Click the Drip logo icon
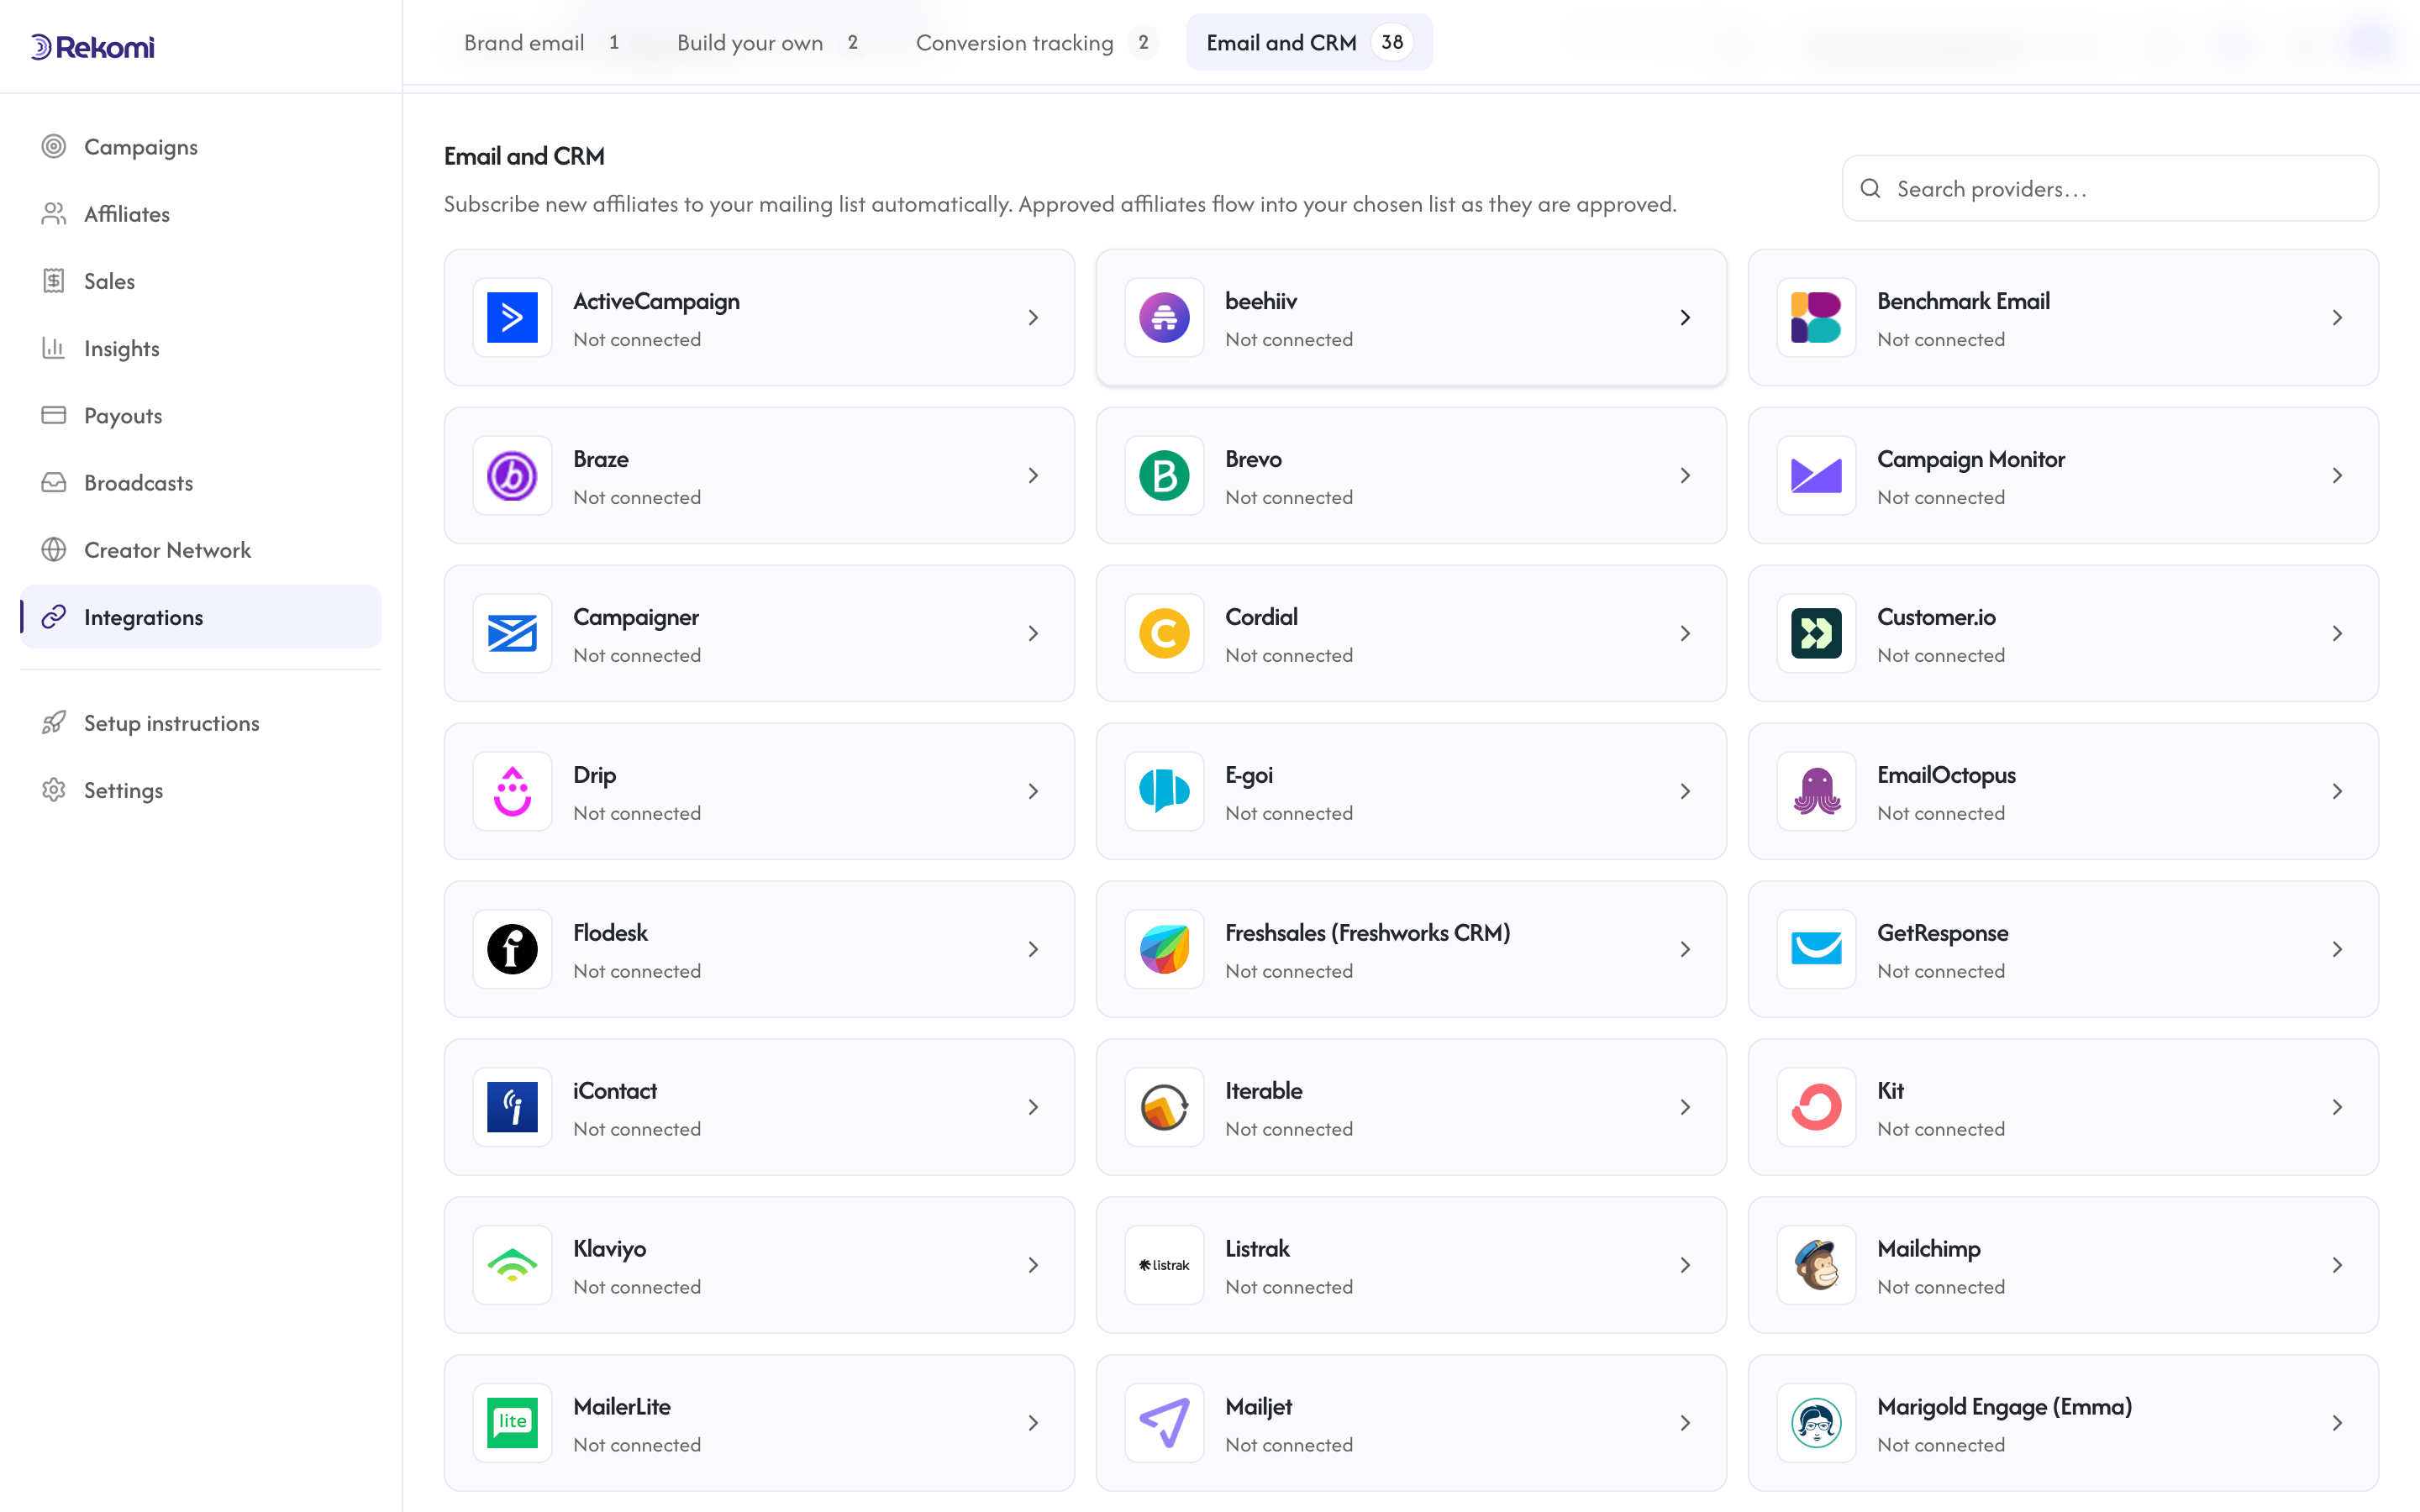Viewport: 2420px width, 1512px height. click(512, 791)
